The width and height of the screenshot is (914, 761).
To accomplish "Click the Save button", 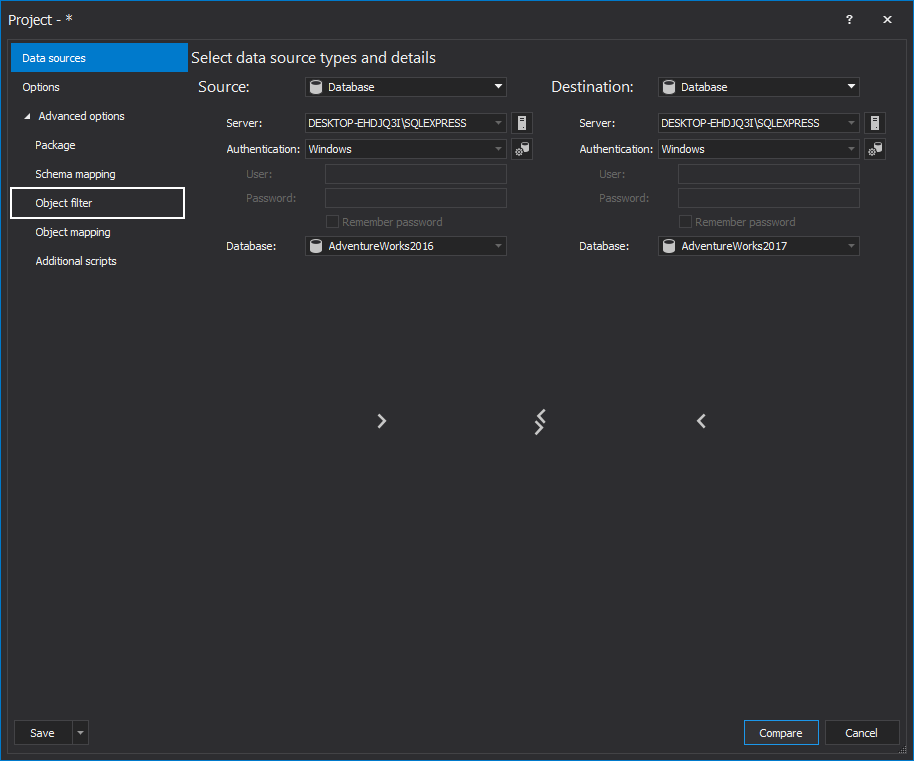I will tap(43, 732).
